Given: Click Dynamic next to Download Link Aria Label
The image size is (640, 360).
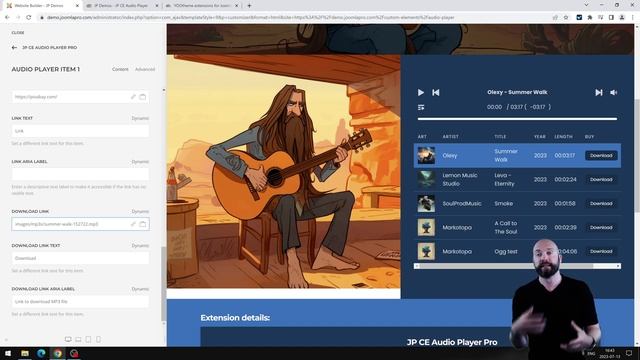Looking at the screenshot, I should 140,289.
